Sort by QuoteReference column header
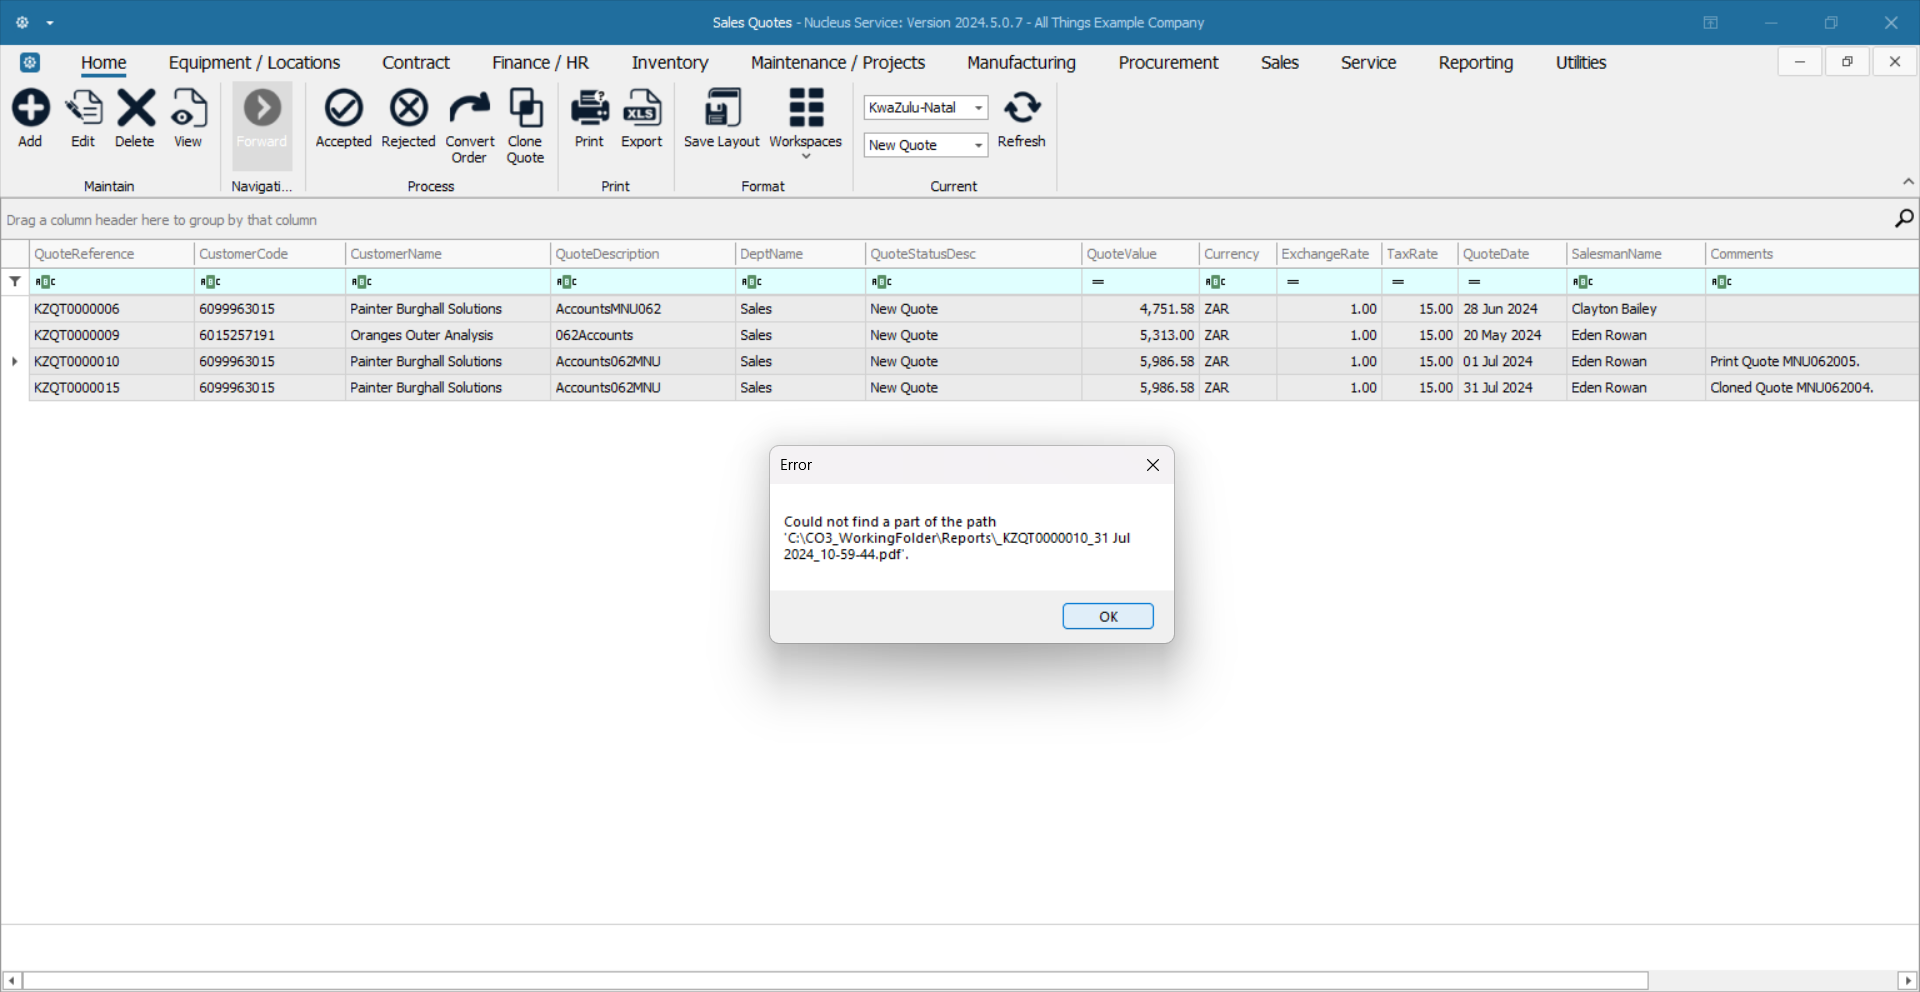 tap(112, 254)
